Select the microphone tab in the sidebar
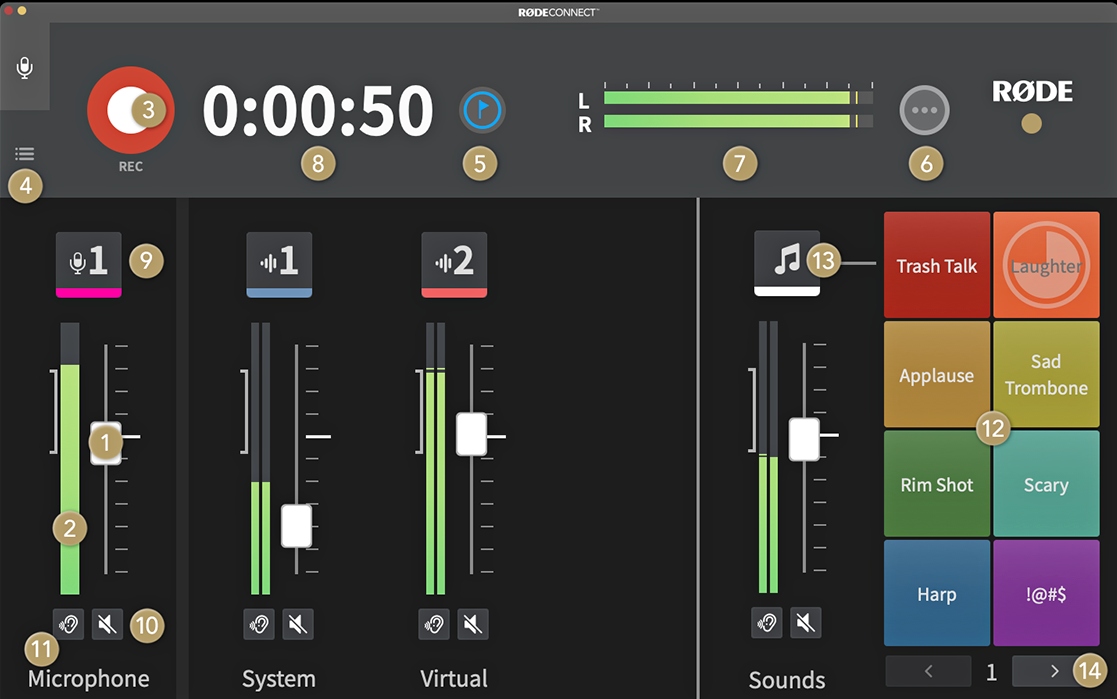The width and height of the screenshot is (1117, 699). (25, 68)
